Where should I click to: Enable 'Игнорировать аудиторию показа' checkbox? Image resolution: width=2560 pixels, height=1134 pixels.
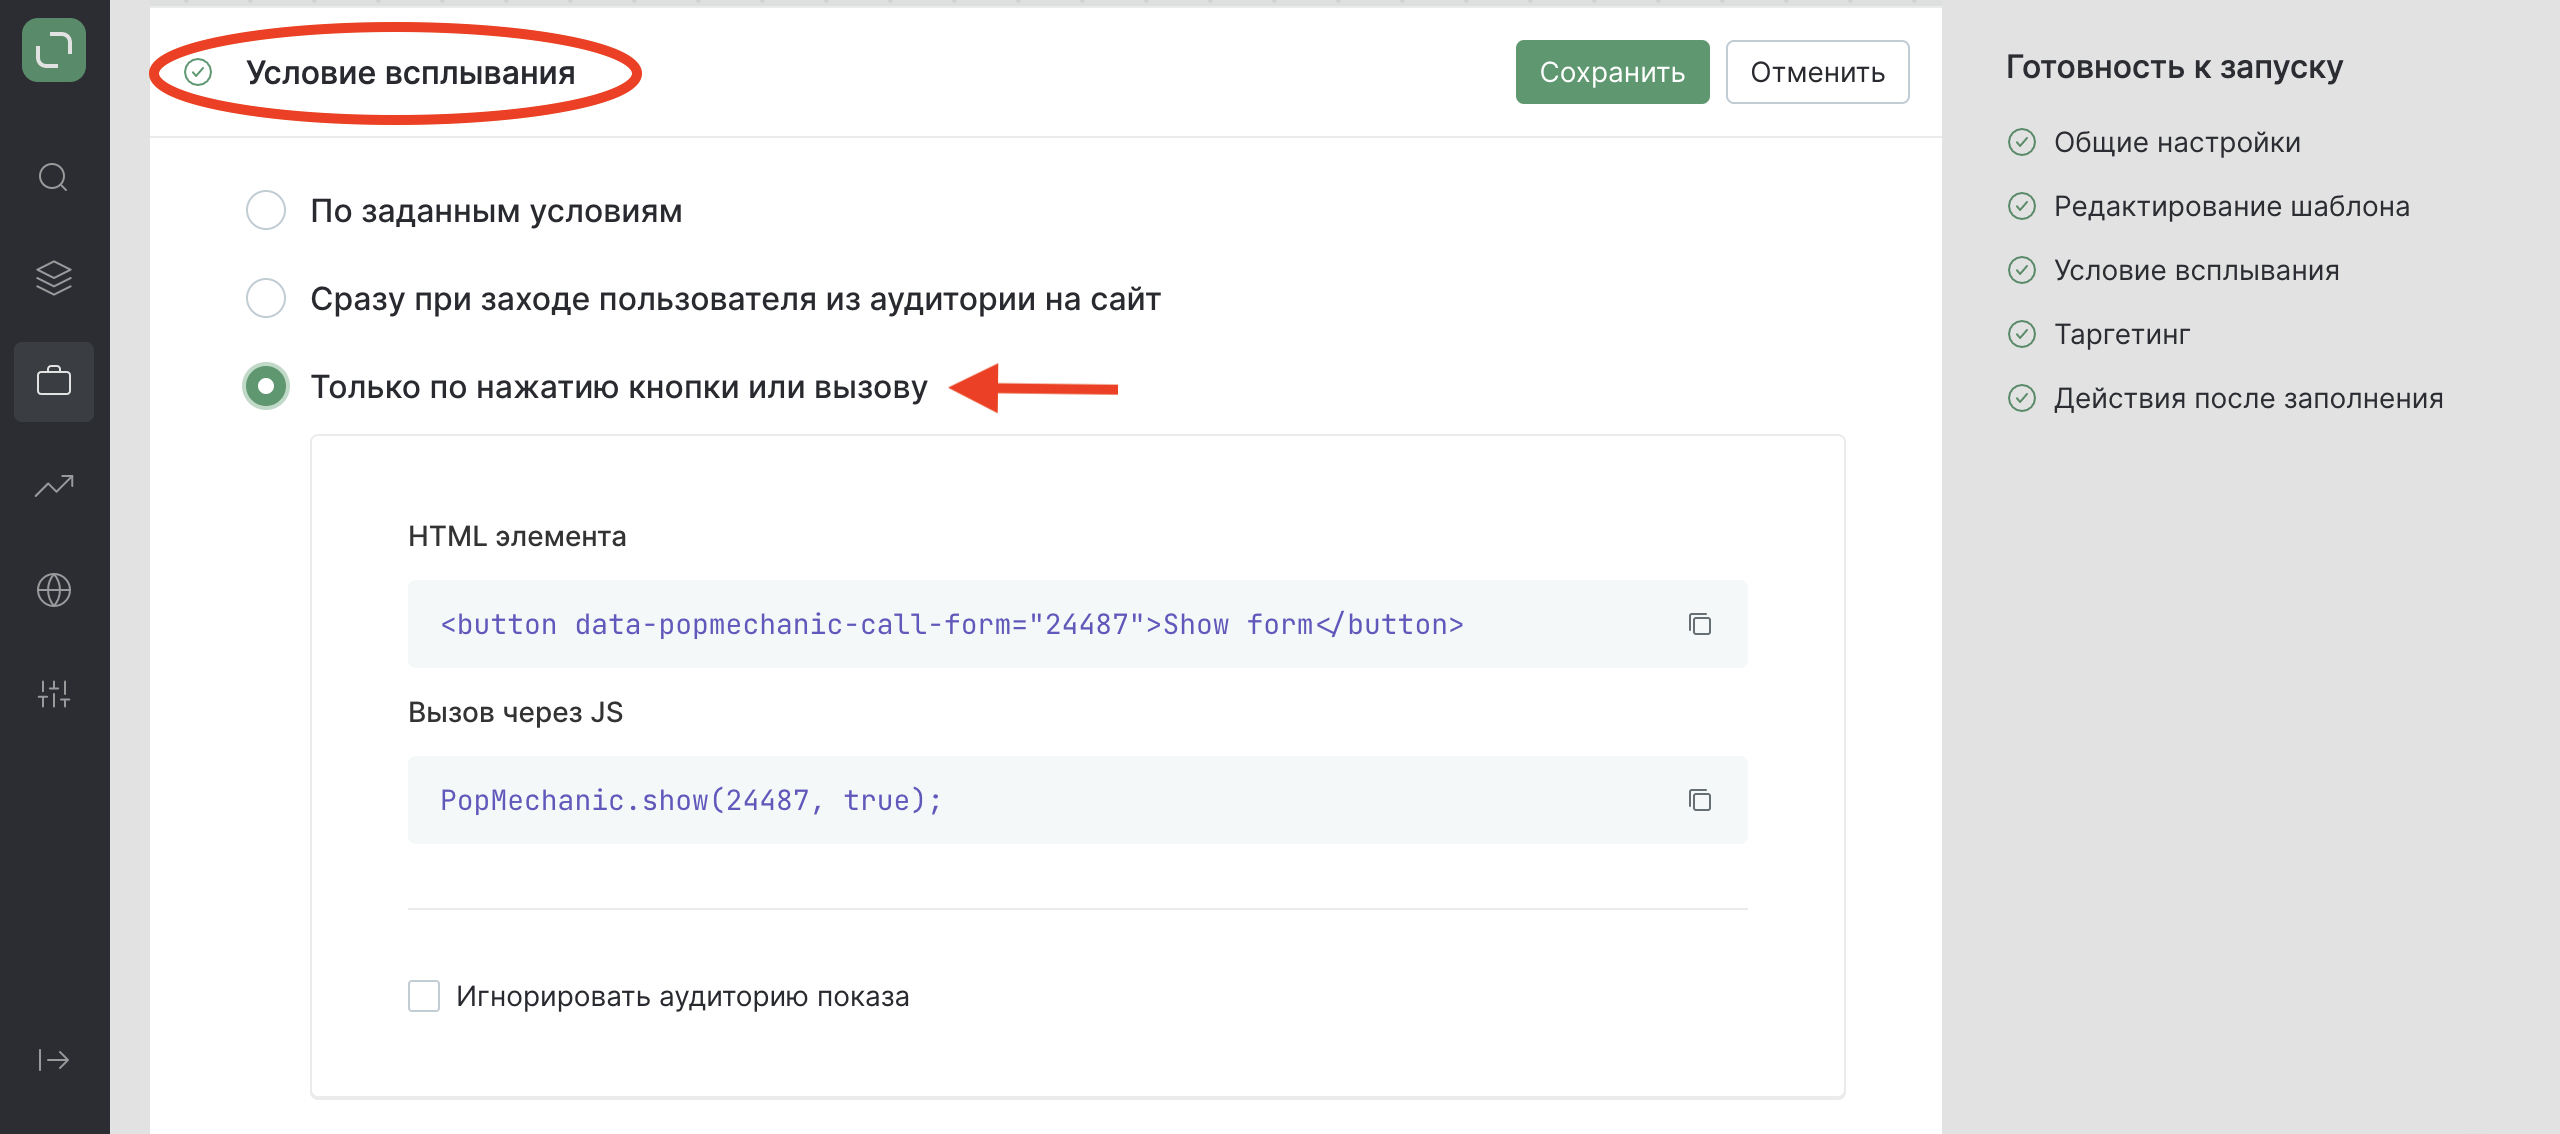click(424, 996)
